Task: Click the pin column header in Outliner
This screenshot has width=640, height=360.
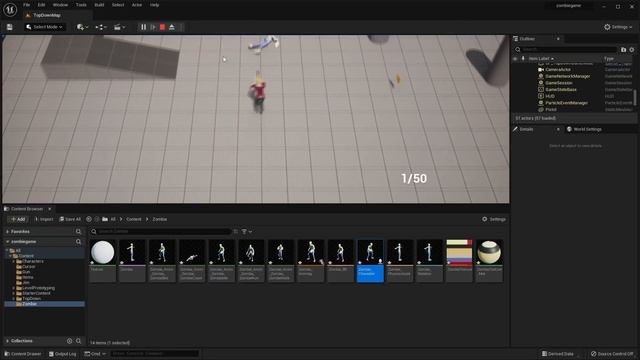Action: [523, 59]
